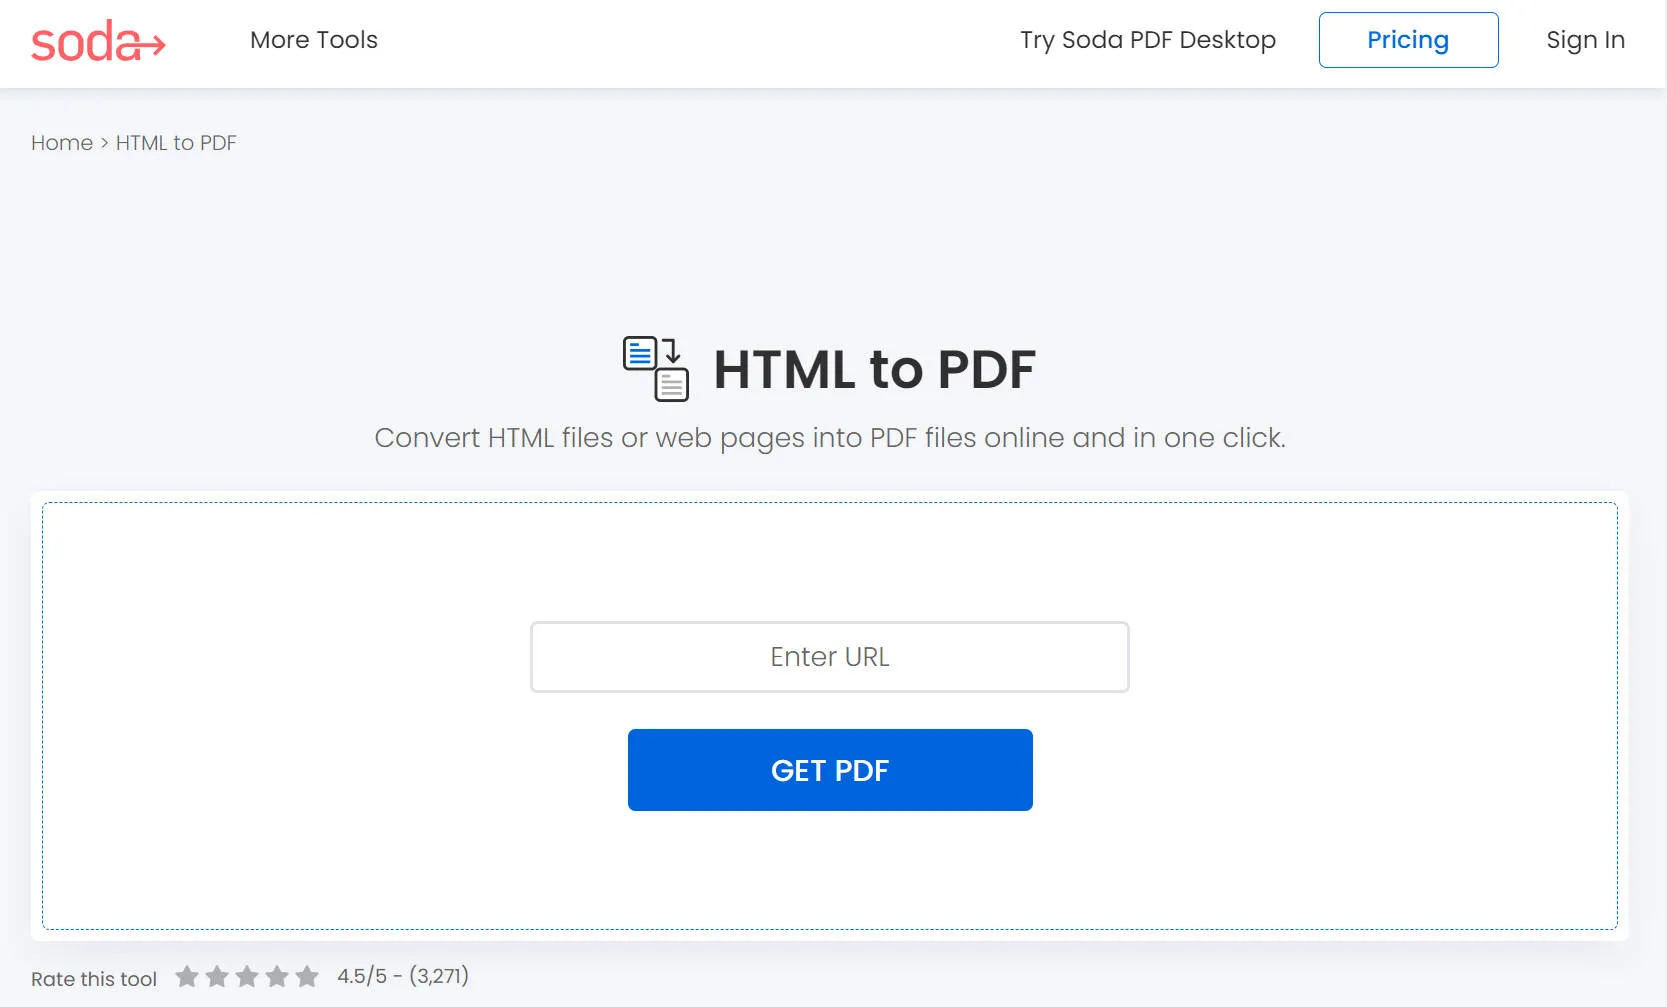
Task: Click the HTML to PDF conversion icon
Action: point(655,370)
